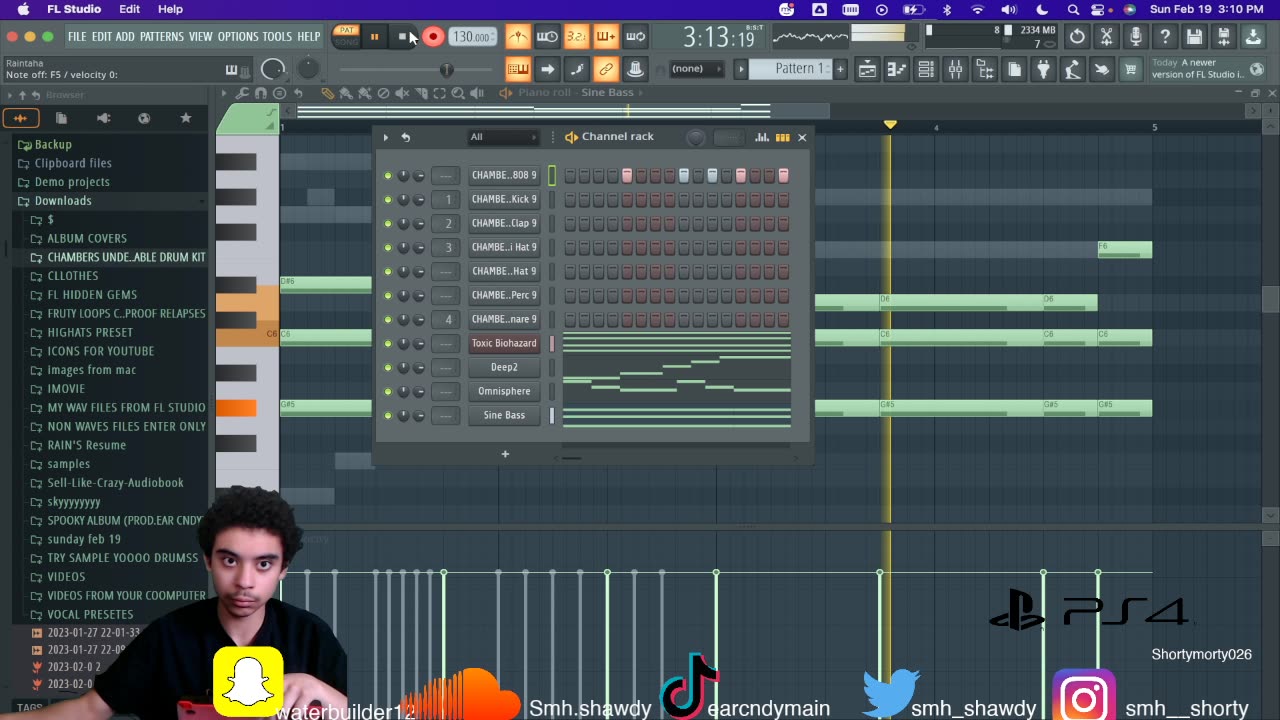Click the piano roll magnet snap icon

(x=261, y=93)
